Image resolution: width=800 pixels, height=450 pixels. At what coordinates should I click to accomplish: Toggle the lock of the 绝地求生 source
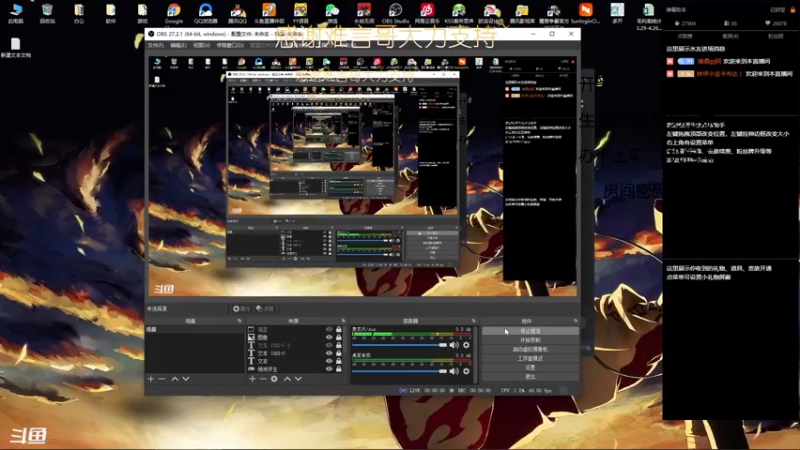pyautogui.click(x=339, y=369)
